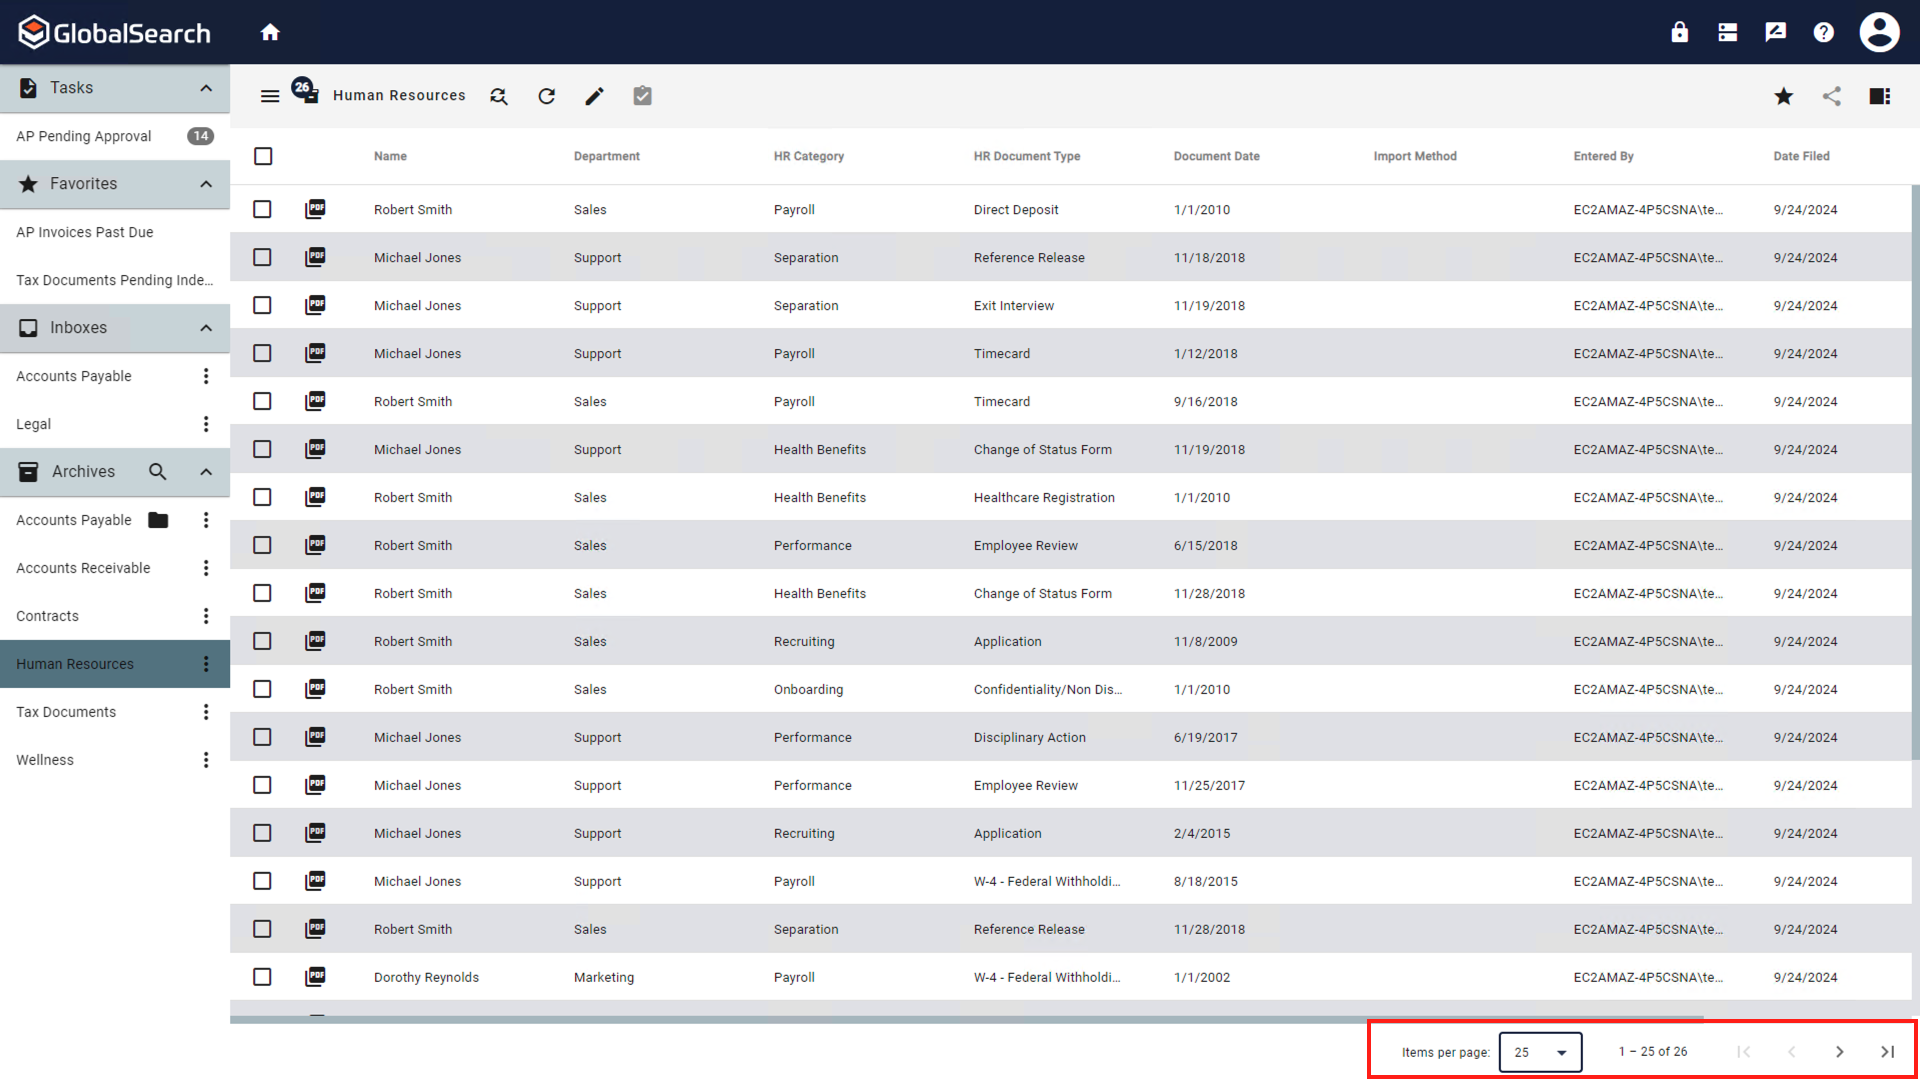The width and height of the screenshot is (1920, 1080).
Task: Click the lock icon in top bar
Action: click(x=1680, y=32)
